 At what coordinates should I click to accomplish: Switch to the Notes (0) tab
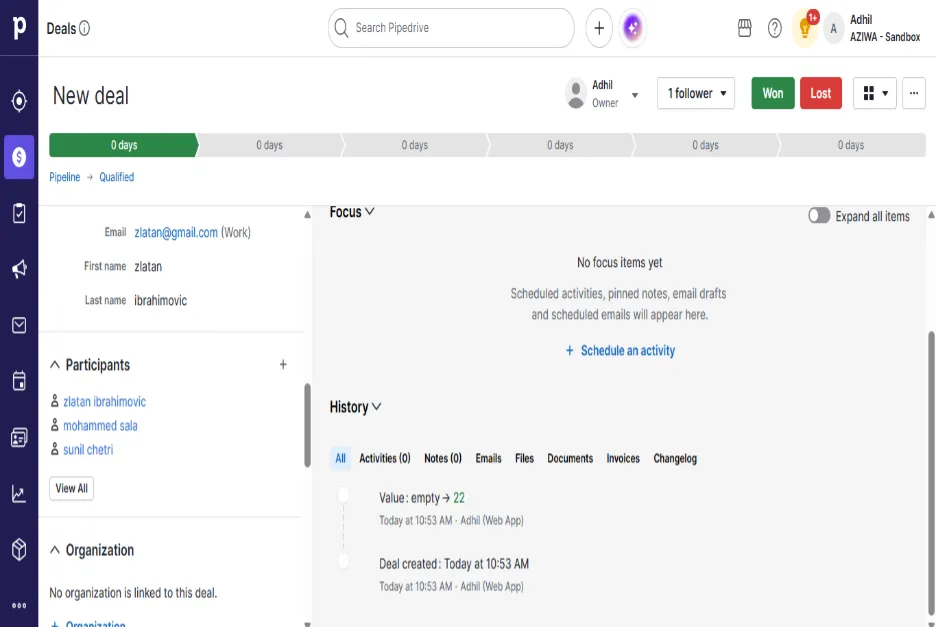tap(443, 459)
